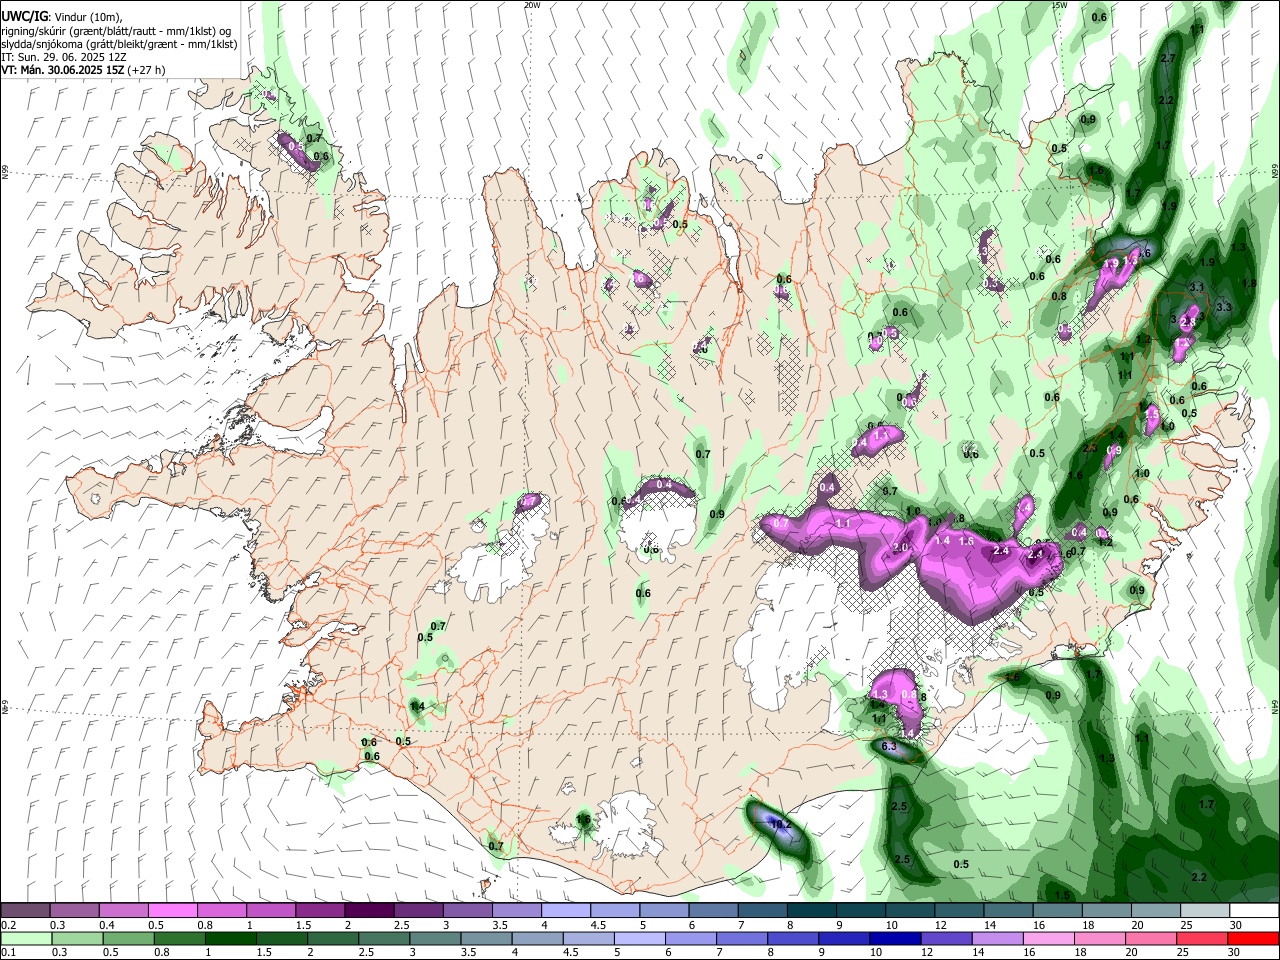Click the 20W longitude label at the top
Screen dimensions: 1280x960
pos(532,5)
